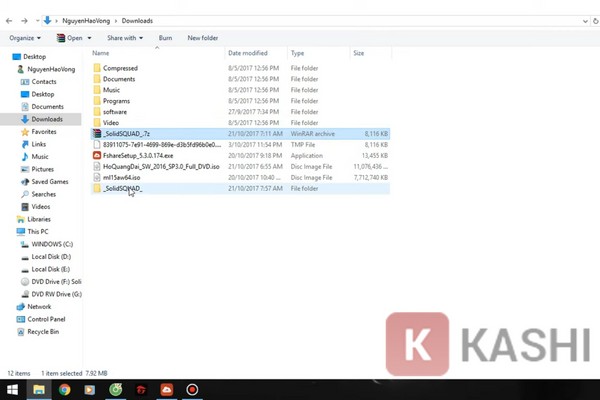
Task: Expand the Open button dropdown arrow
Action: pyautogui.click(x=89, y=38)
